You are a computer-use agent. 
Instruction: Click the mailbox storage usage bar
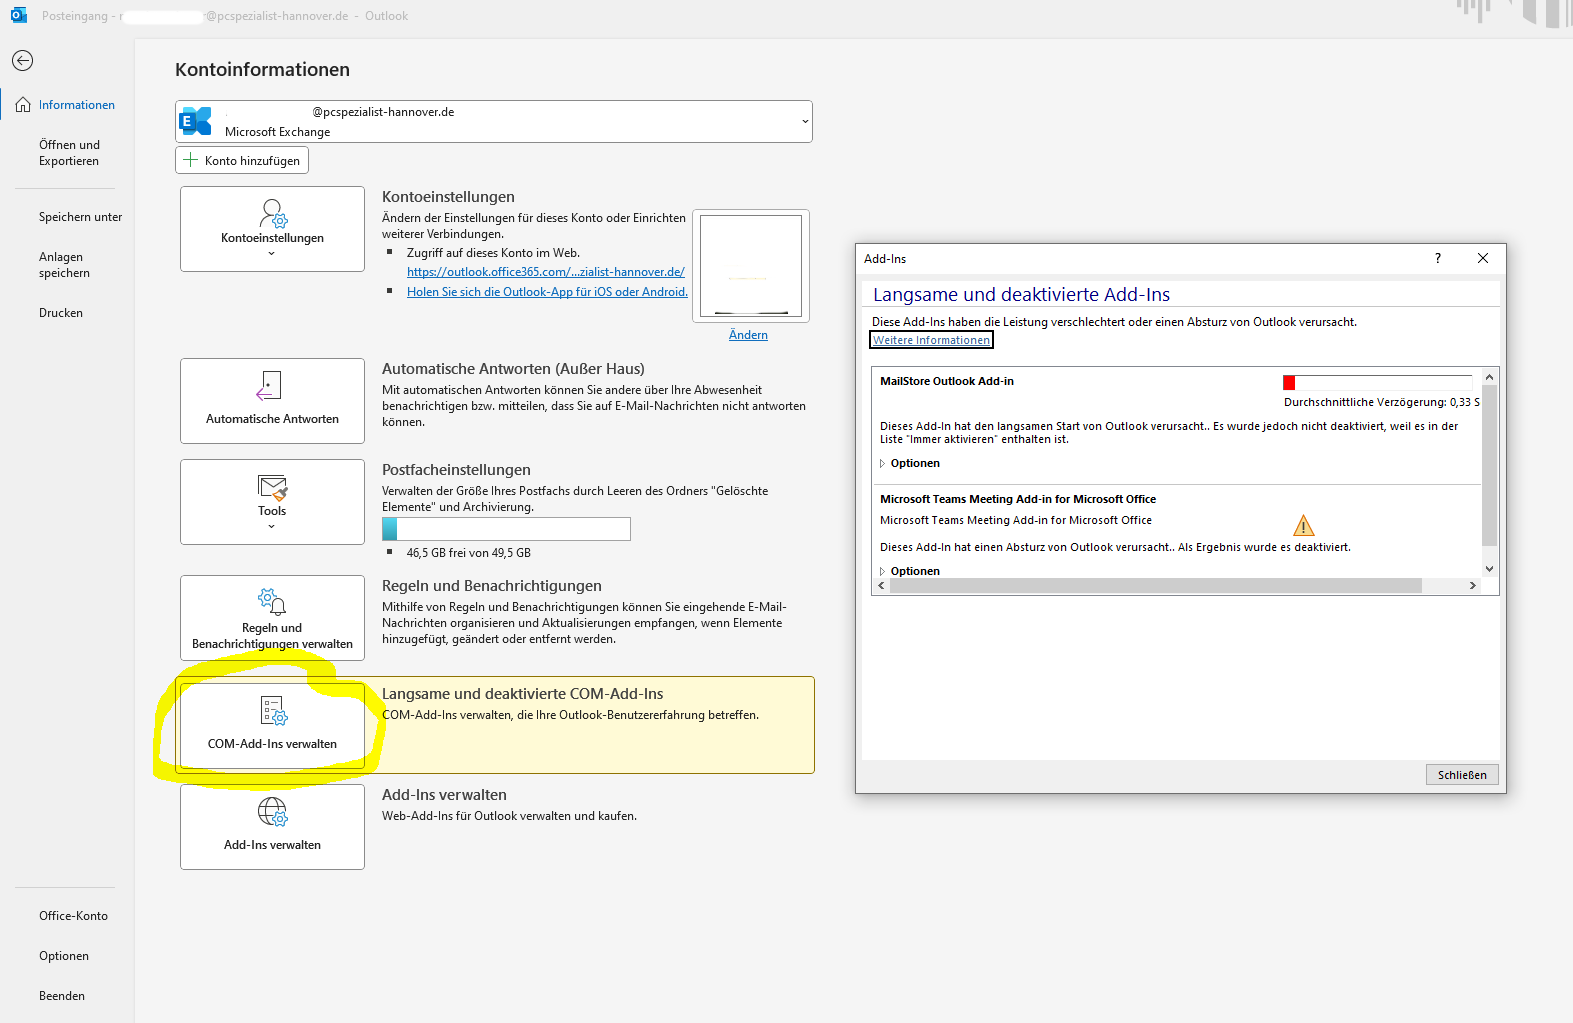(x=506, y=529)
